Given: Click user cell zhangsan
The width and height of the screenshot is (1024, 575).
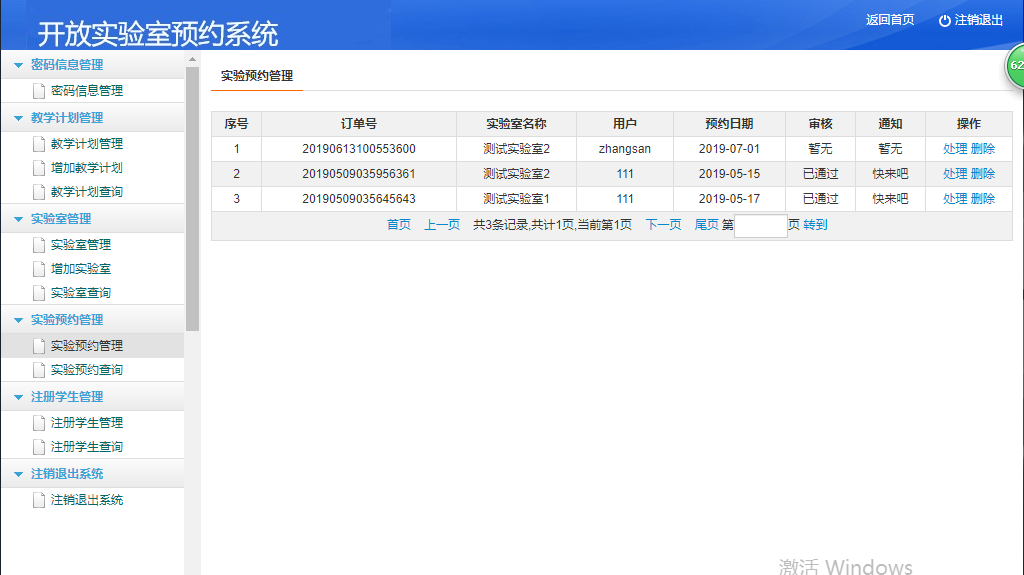Looking at the screenshot, I should point(624,149).
